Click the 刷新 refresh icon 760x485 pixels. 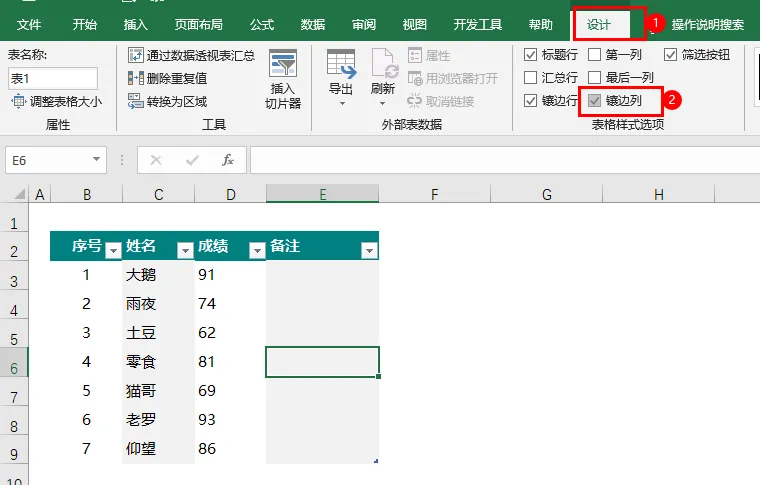pyautogui.click(x=384, y=63)
